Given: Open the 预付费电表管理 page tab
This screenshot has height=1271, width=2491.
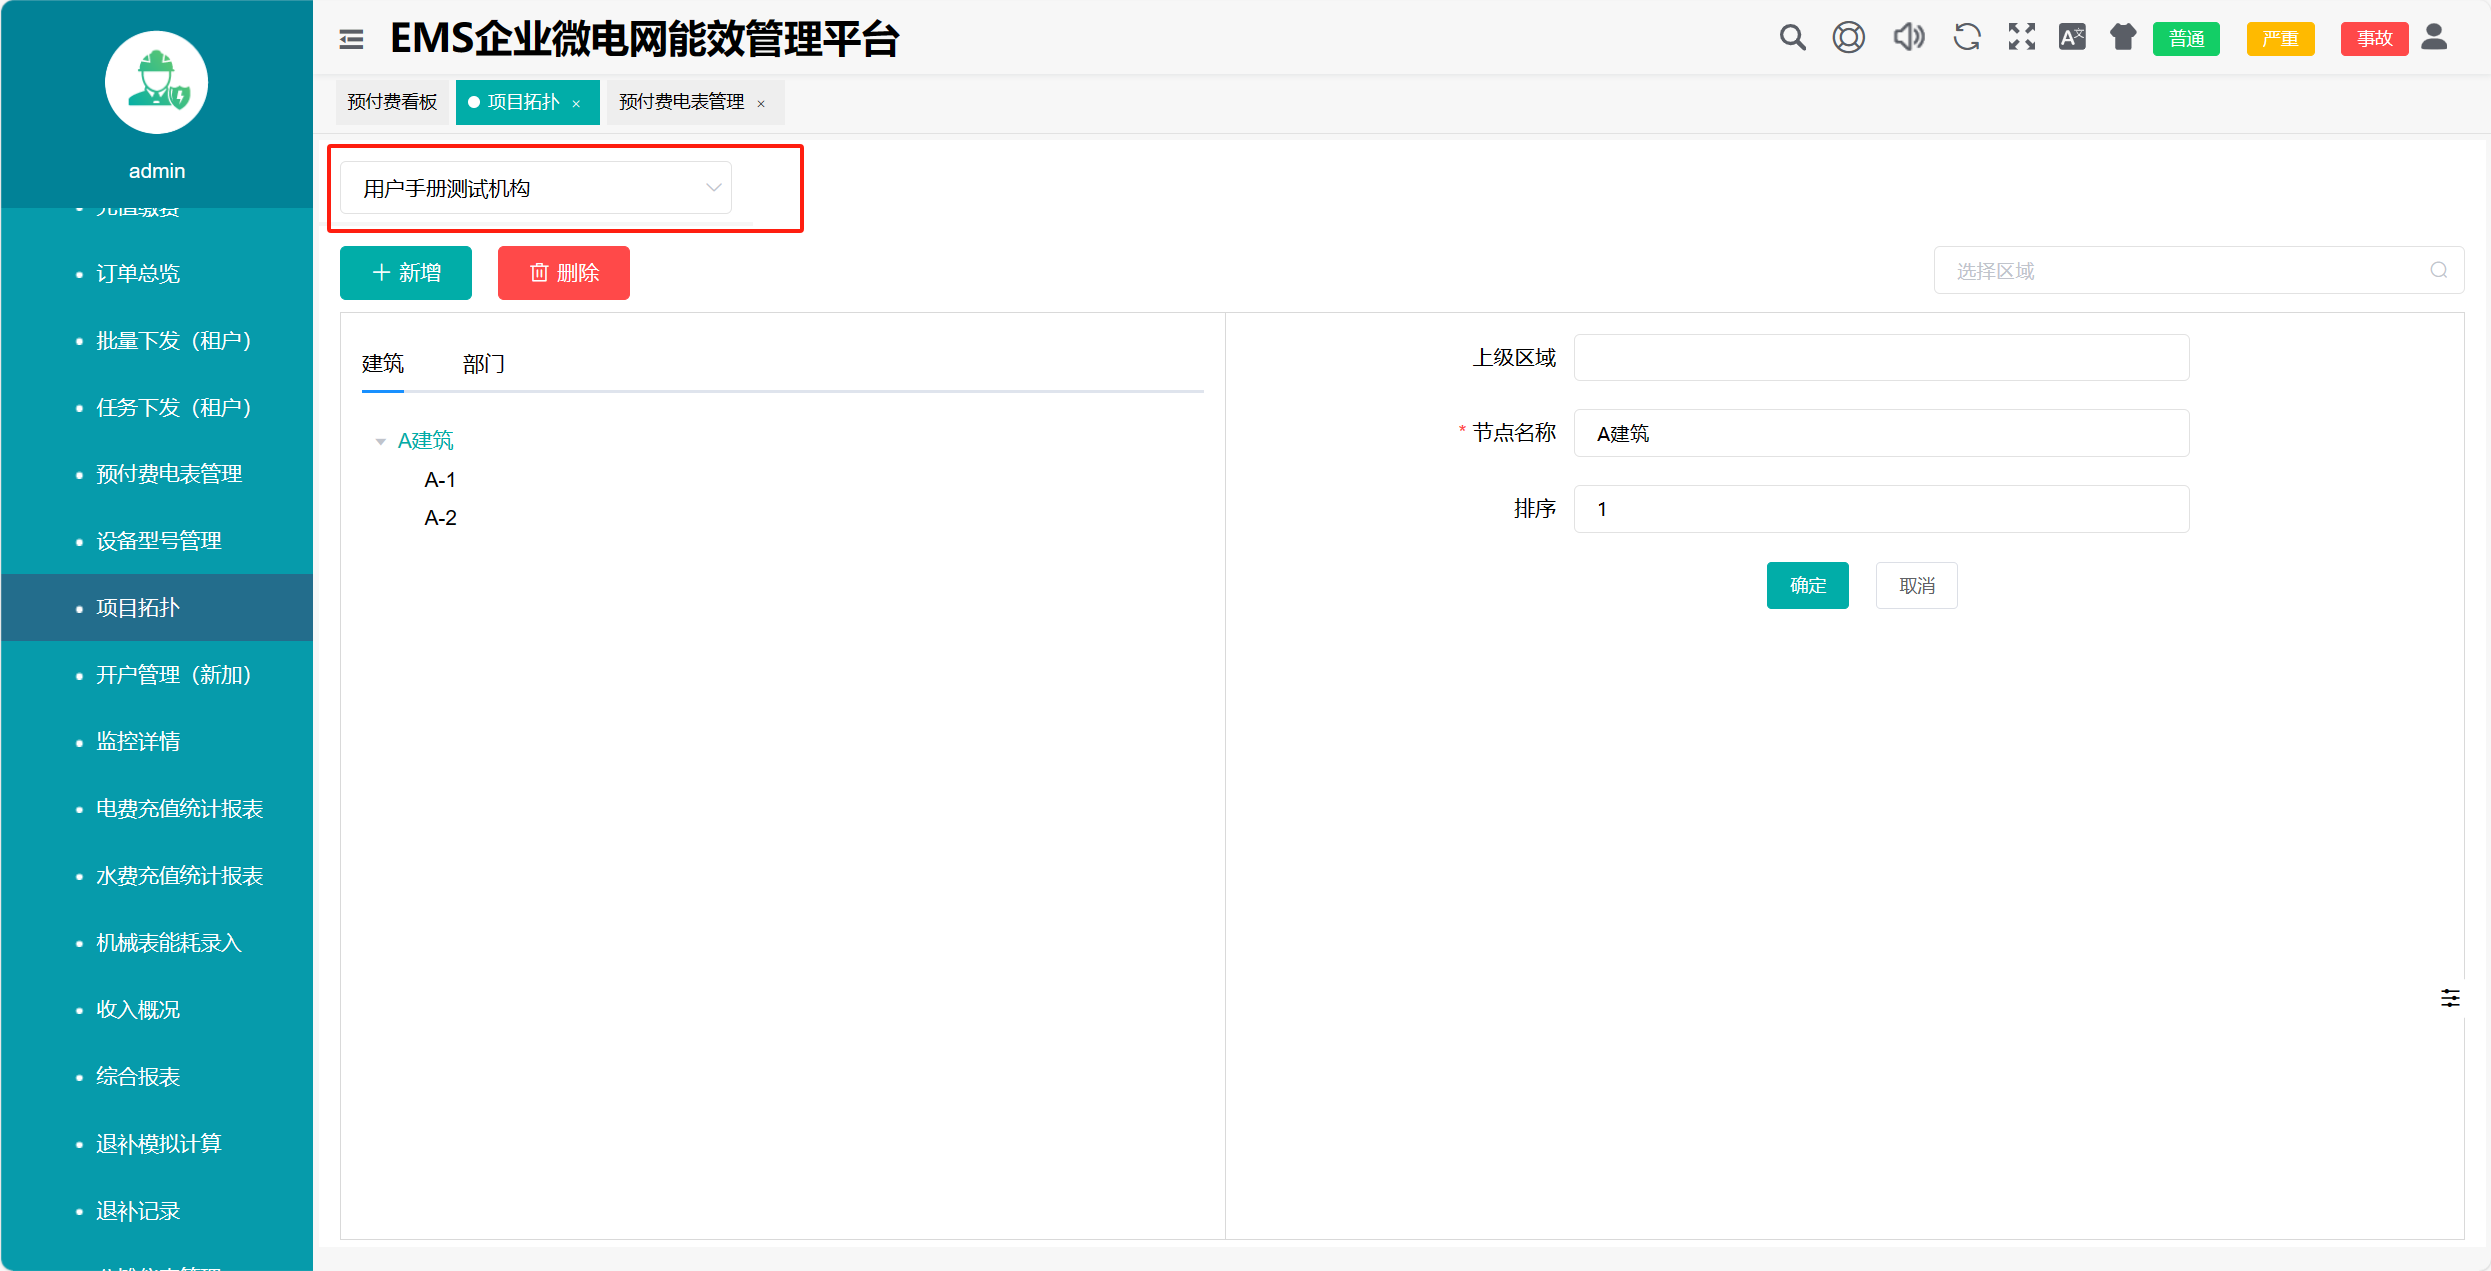Looking at the screenshot, I should tap(682, 102).
